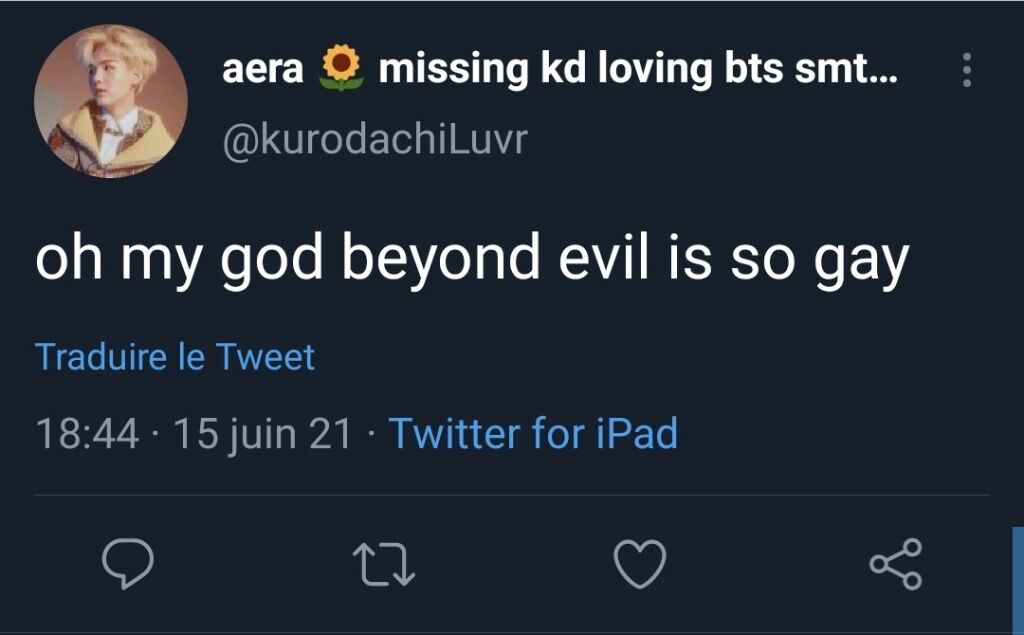Open aera's round profile picture
1024x635 pixels.
point(111,101)
